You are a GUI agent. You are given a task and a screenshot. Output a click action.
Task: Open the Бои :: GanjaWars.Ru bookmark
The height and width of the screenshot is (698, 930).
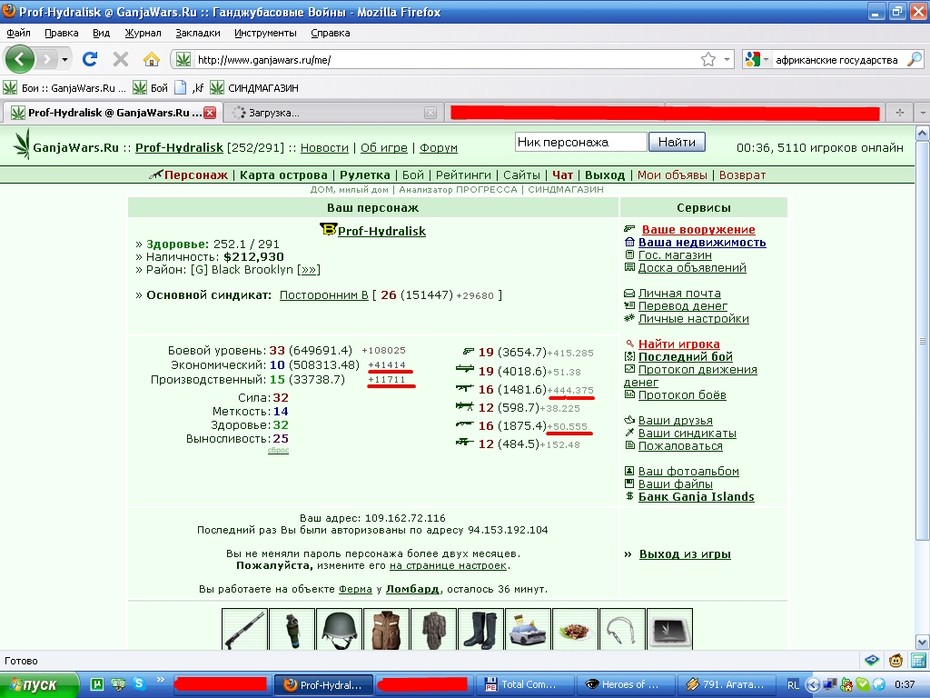[65, 88]
